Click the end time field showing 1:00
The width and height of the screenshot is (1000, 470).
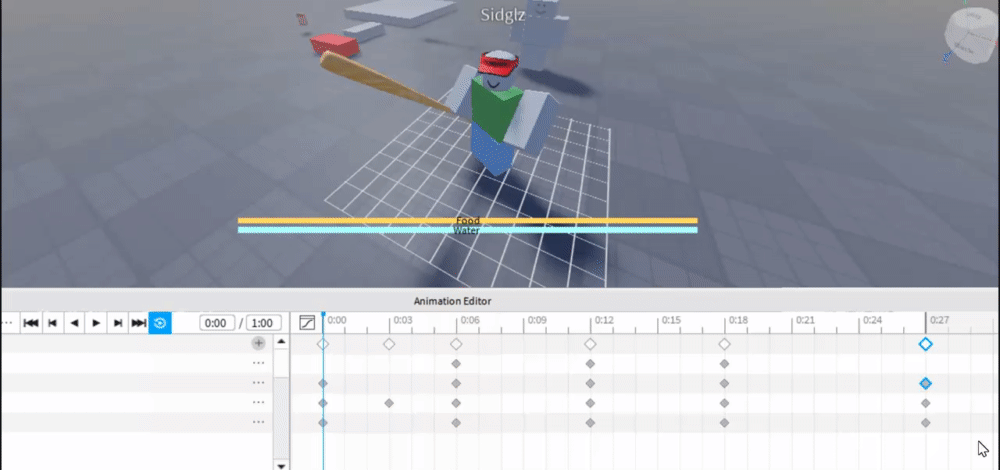[263, 323]
